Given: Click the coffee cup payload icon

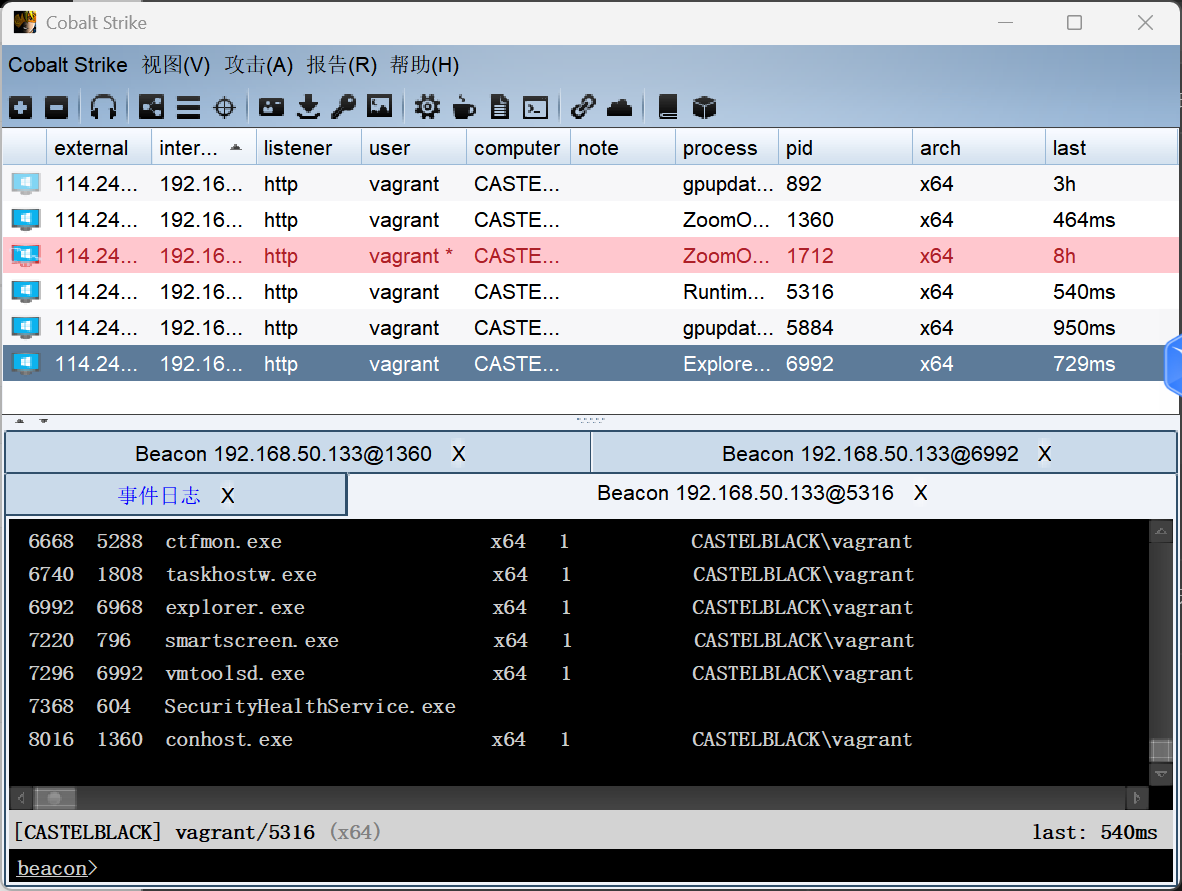Looking at the screenshot, I should pos(464,107).
